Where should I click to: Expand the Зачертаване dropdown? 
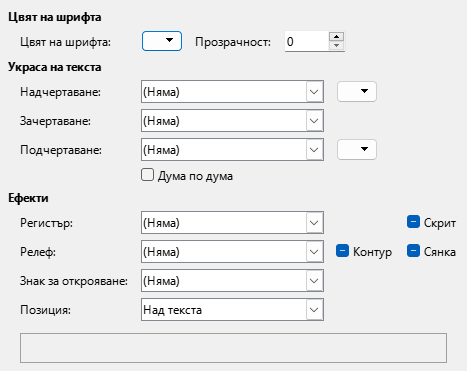tap(232, 120)
